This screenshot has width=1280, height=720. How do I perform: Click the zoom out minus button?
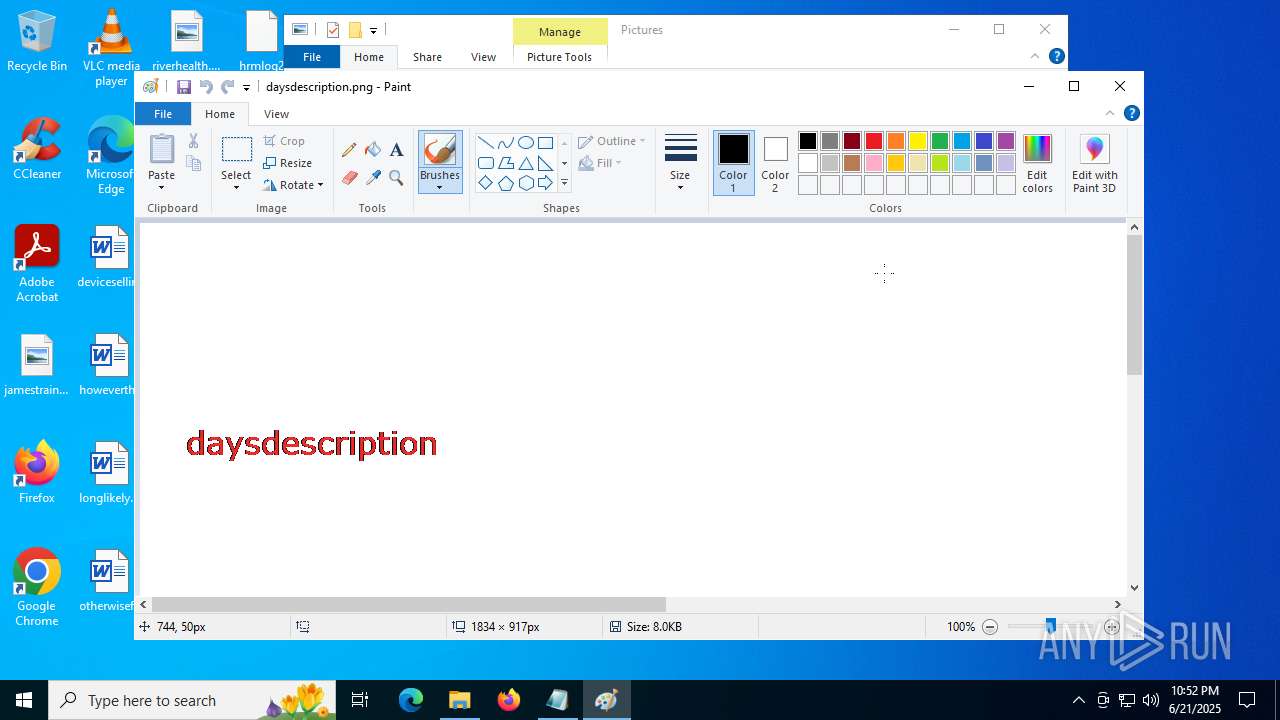pyautogui.click(x=990, y=627)
